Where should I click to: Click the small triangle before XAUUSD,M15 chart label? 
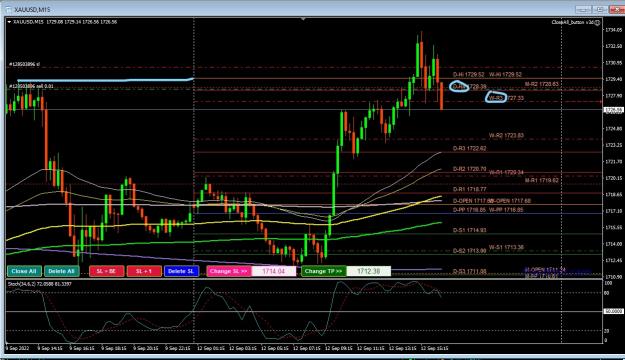(x=9, y=22)
